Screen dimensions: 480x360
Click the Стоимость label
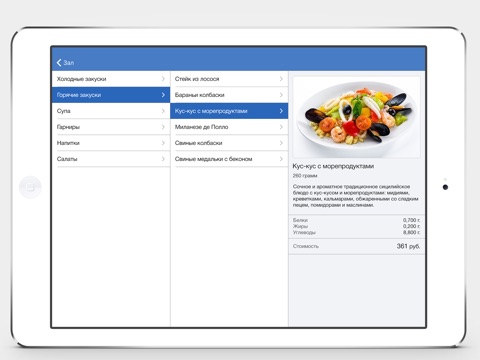point(306,246)
